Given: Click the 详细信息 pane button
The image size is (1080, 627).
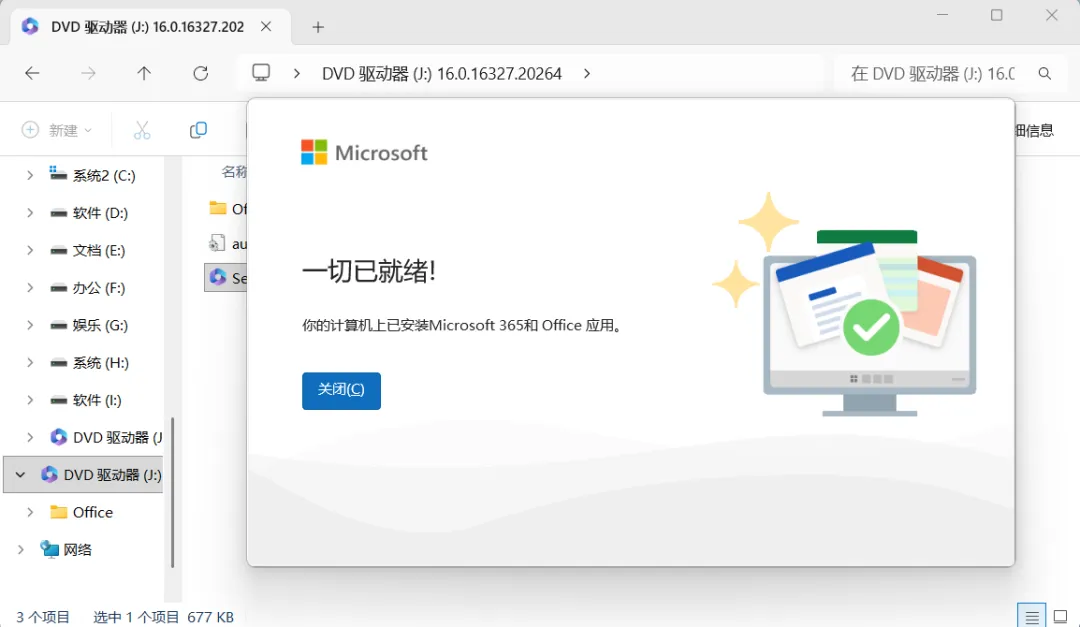Looking at the screenshot, I should (x=1035, y=130).
